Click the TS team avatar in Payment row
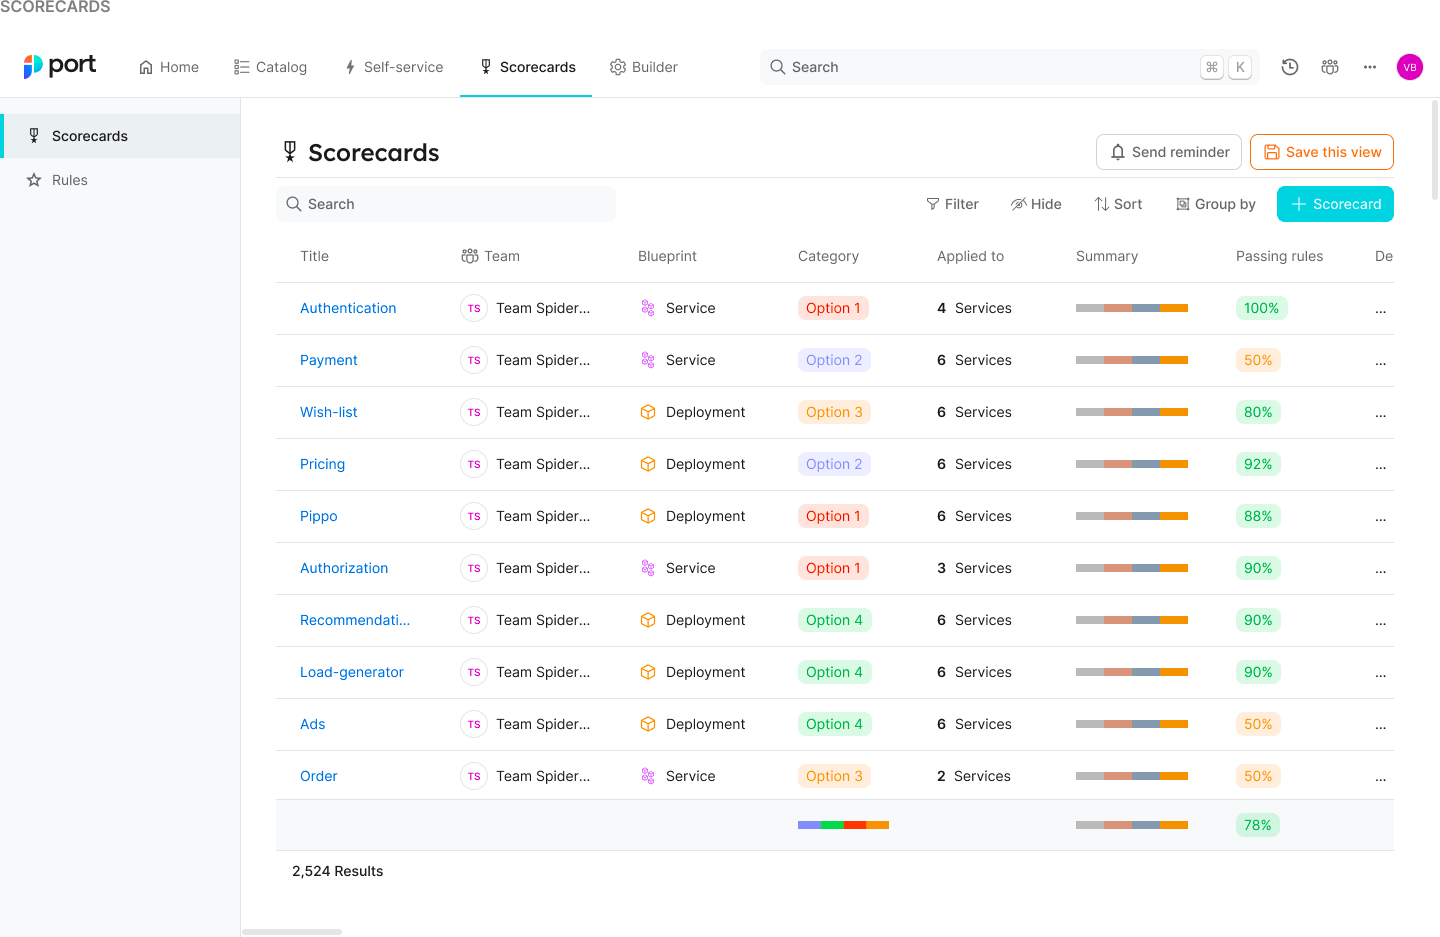The image size is (1440, 937). 474,360
